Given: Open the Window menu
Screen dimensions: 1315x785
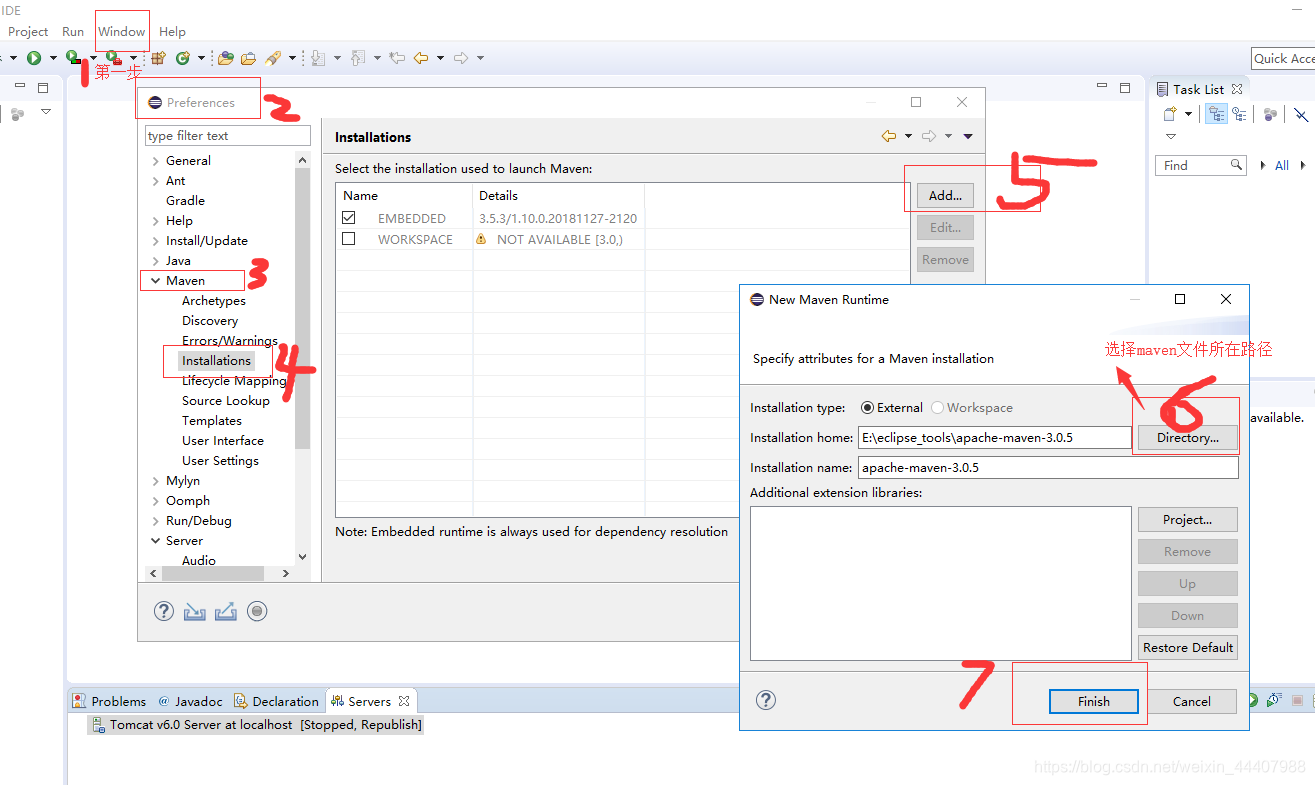Looking at the screenshot, I should point(121,32).
